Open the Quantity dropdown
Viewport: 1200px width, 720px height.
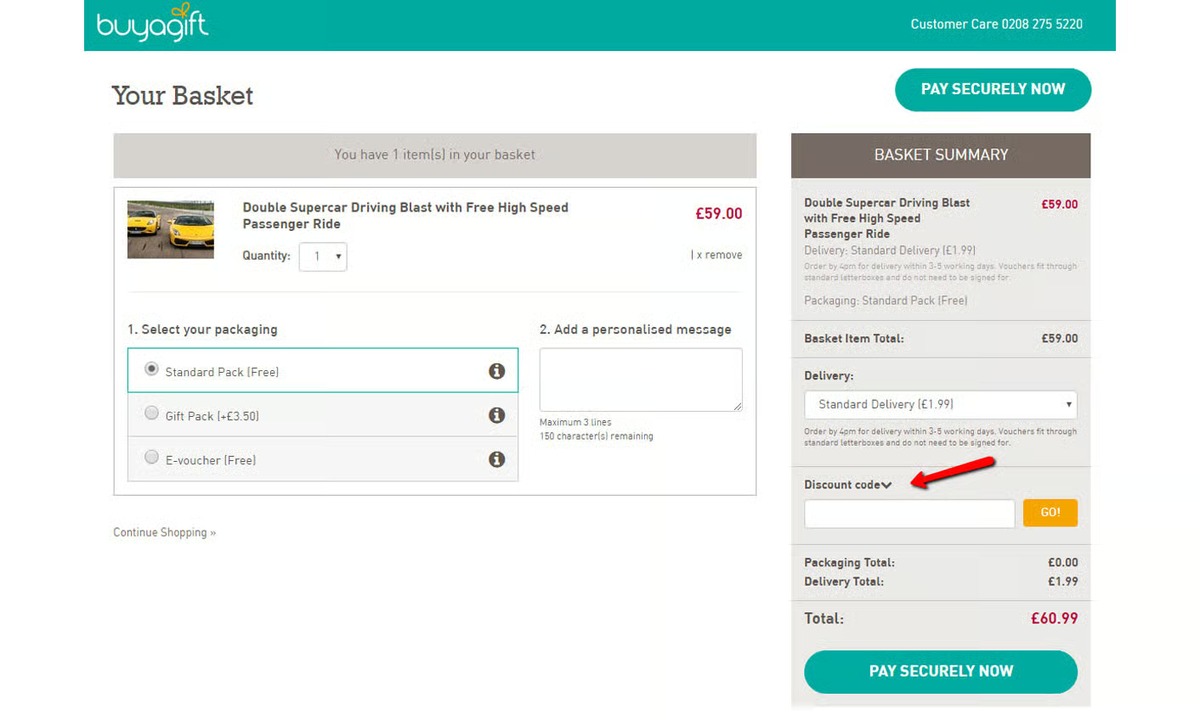(x=323, y=257)
